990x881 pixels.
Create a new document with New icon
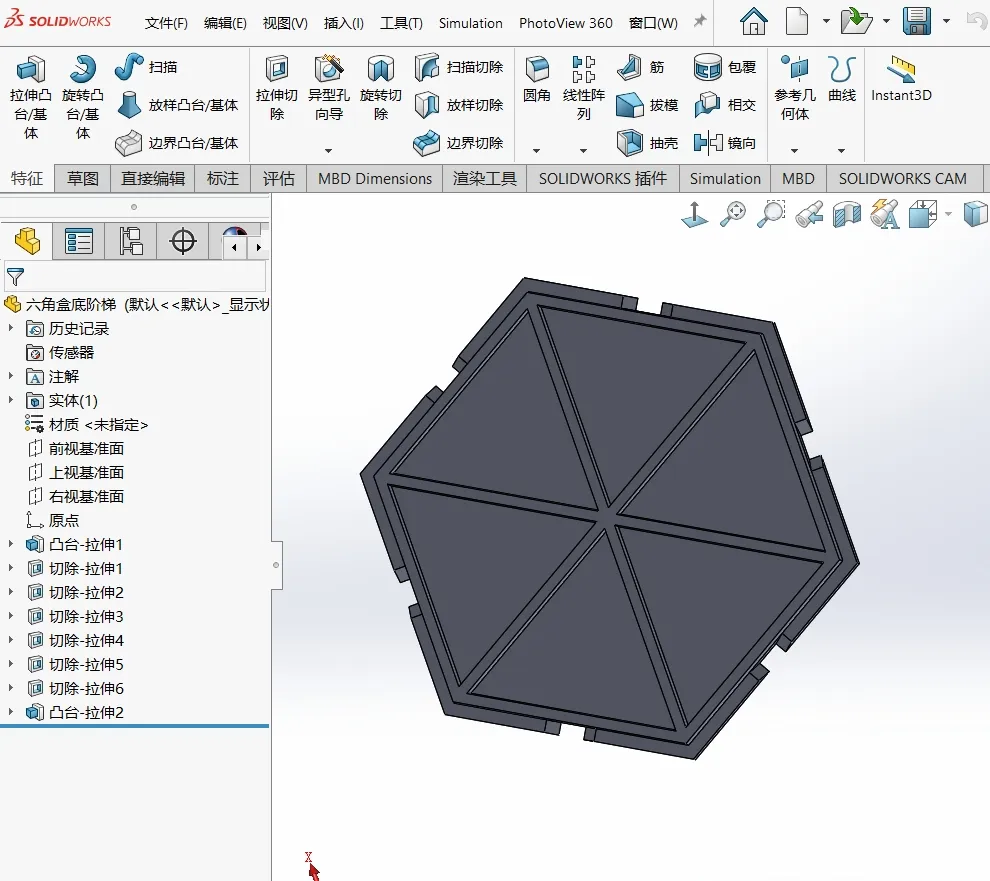pos(797,21)
